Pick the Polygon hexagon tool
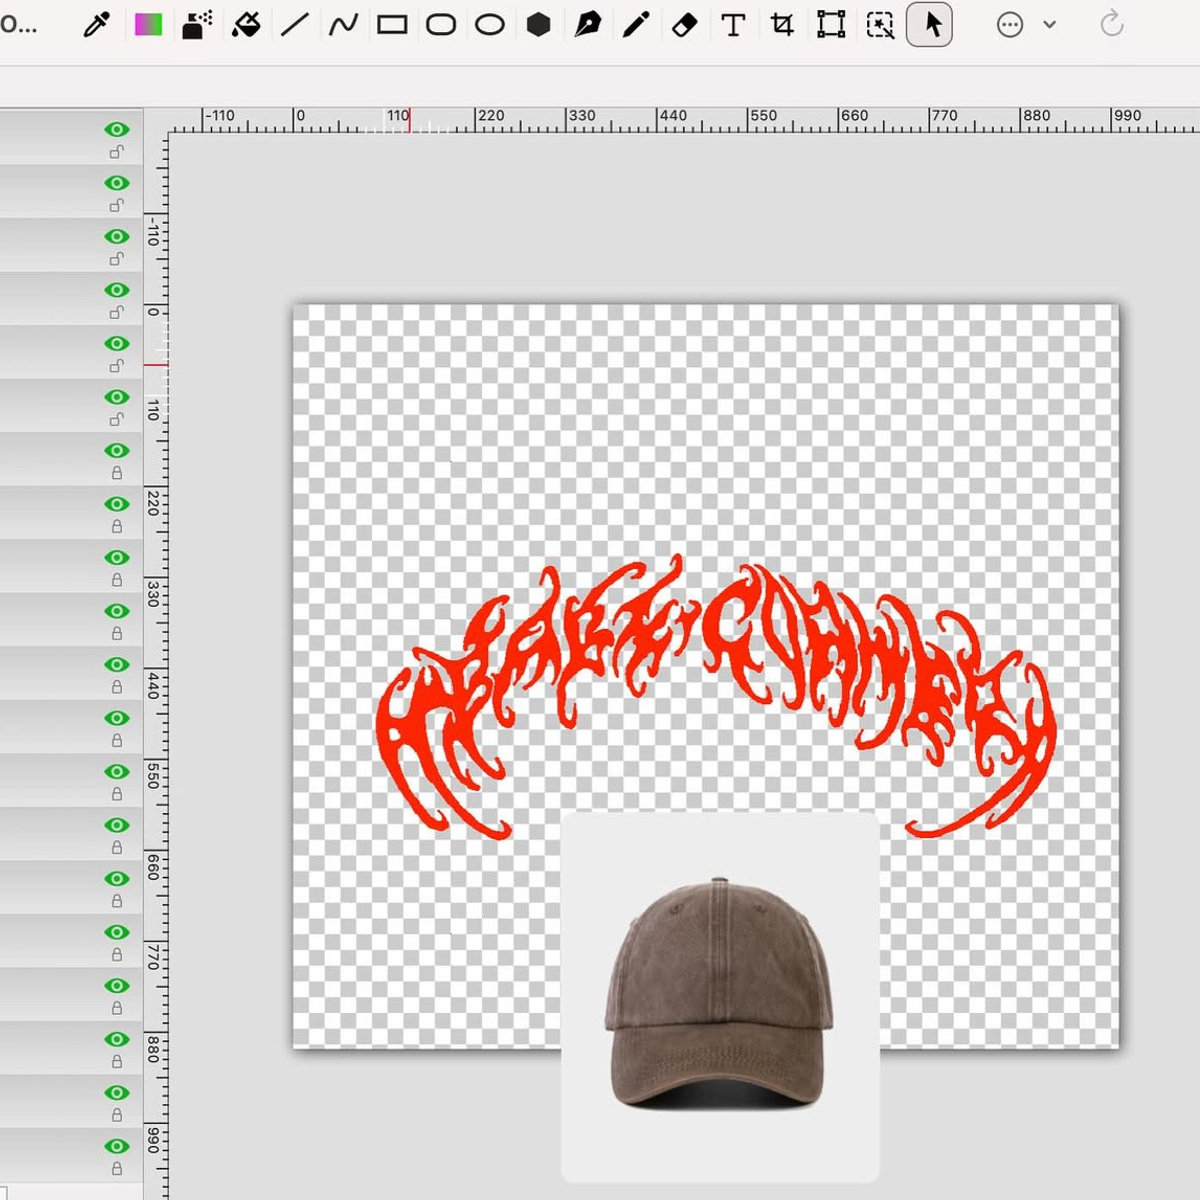This screenshot has width=1200, height=1200. click(x=538, y=25)
